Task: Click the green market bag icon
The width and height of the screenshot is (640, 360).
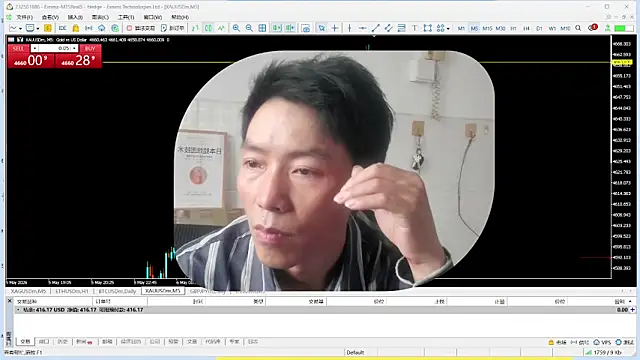Action: (x=115, y=28)
